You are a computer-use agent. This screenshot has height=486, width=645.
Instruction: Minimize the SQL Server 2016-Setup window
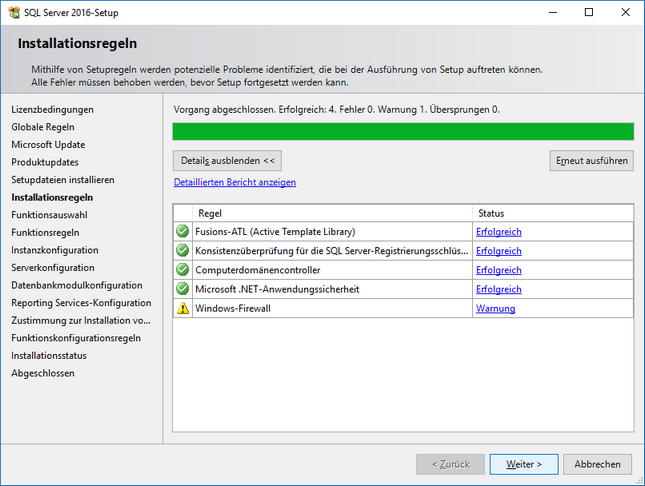coord(553,12)
